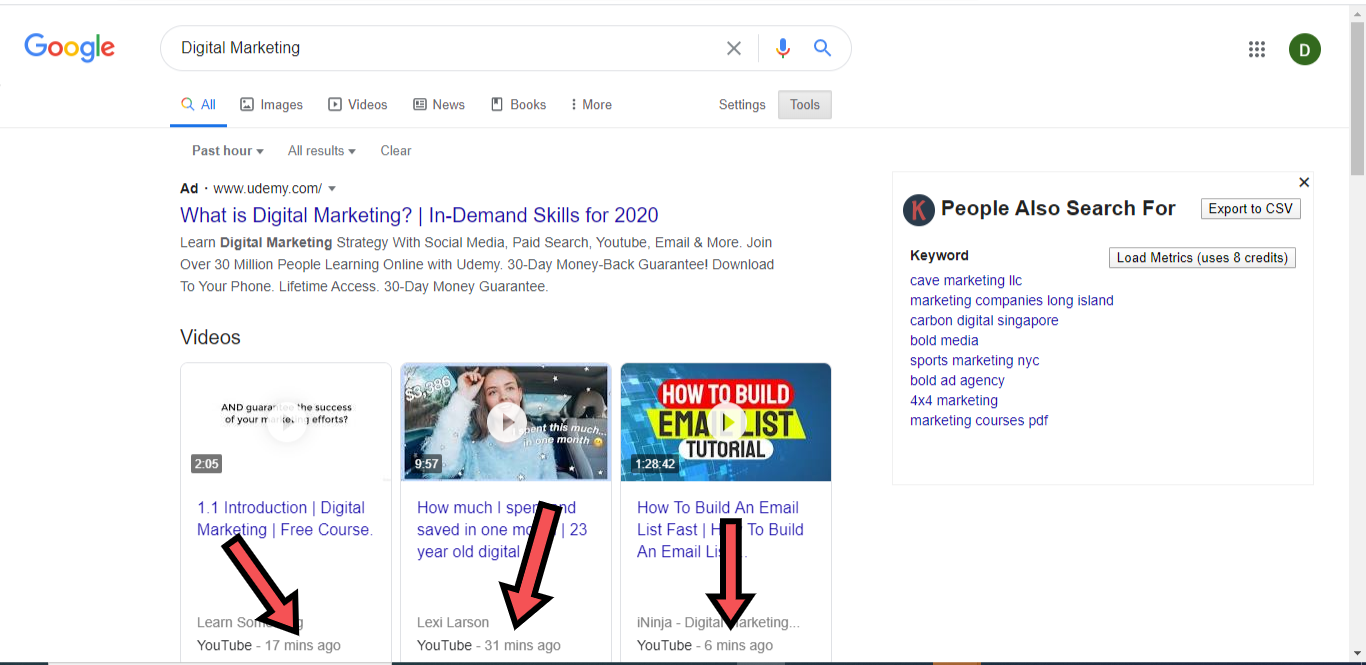
Task: Export keywords to CSV
Action: pos(1250,209)
